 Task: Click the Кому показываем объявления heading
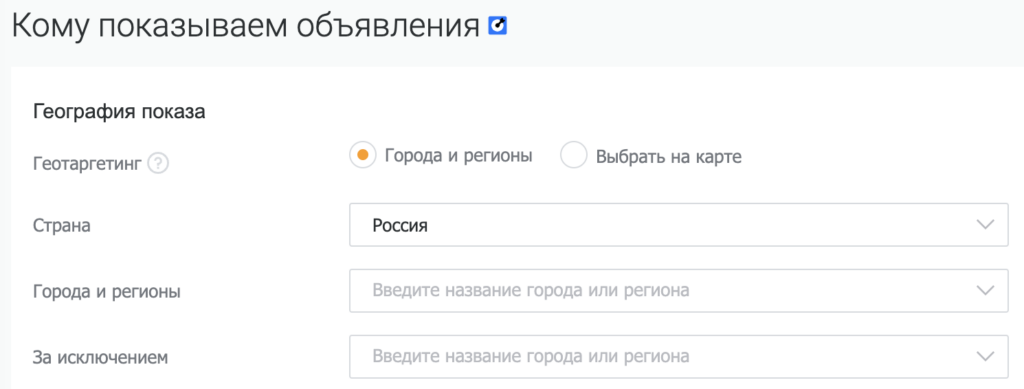pyautogui.click(x=246, y=27)
